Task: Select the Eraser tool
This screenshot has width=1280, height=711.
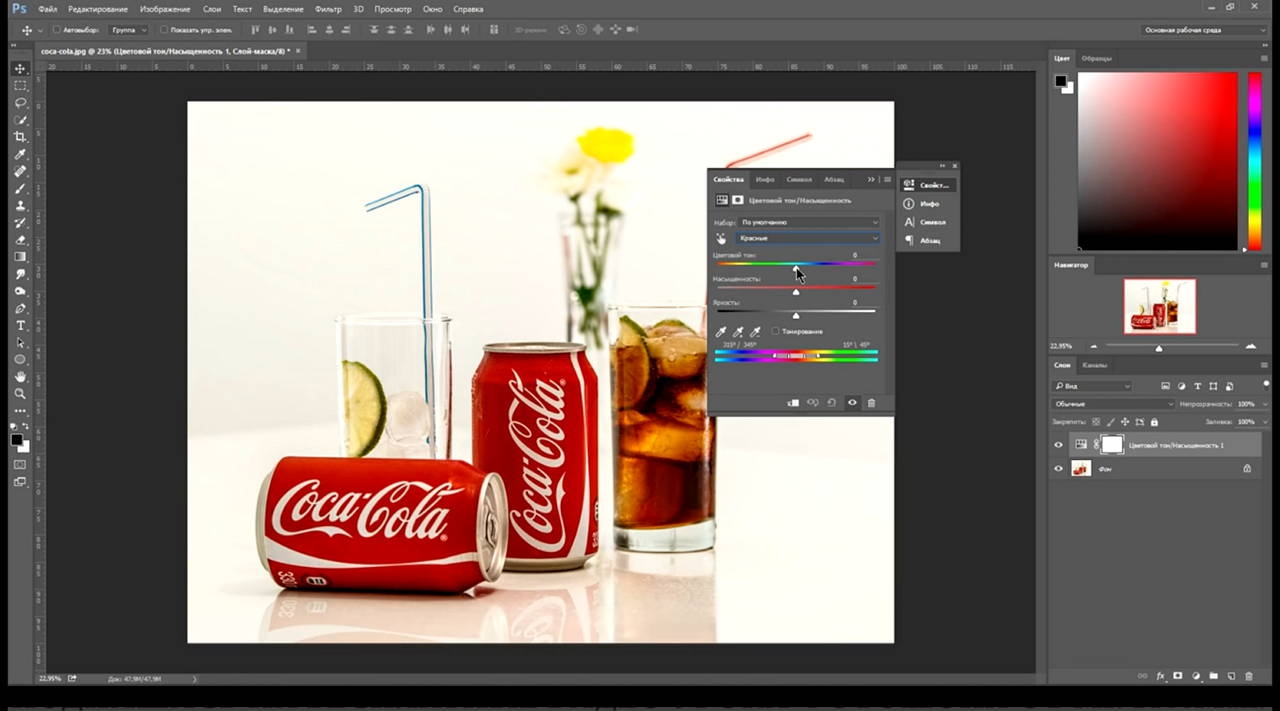Action: [x=20, y=239]
